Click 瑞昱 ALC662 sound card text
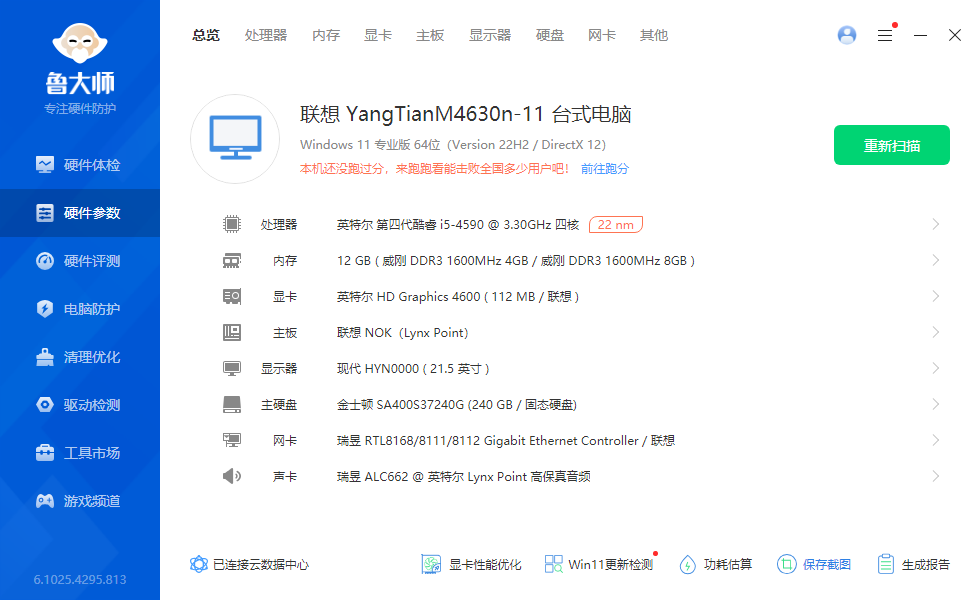Screen dimensions: 980x600 (x=463, y=477)
